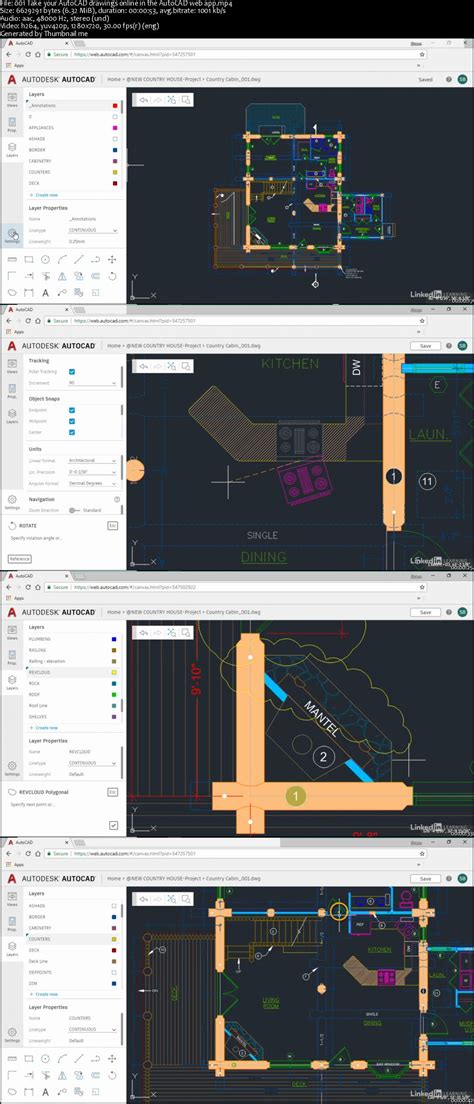This screenshot has height=1104, width=474.
Task: Click the Reference button under ROTATE
Action: pos(20,558)
